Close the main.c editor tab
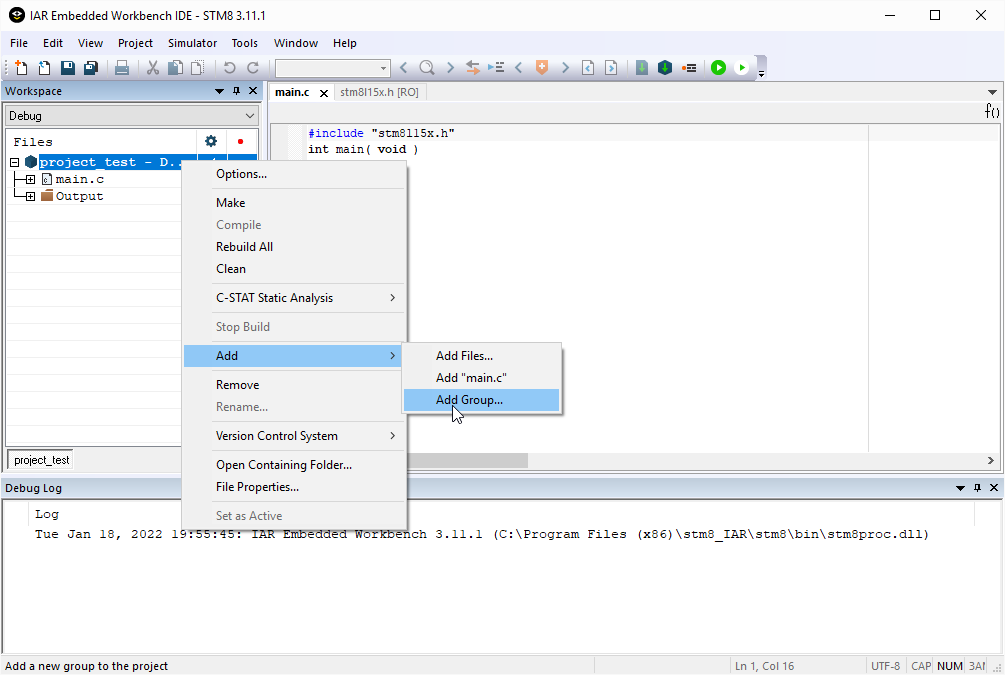The image size is (1005, 675). 324,94
